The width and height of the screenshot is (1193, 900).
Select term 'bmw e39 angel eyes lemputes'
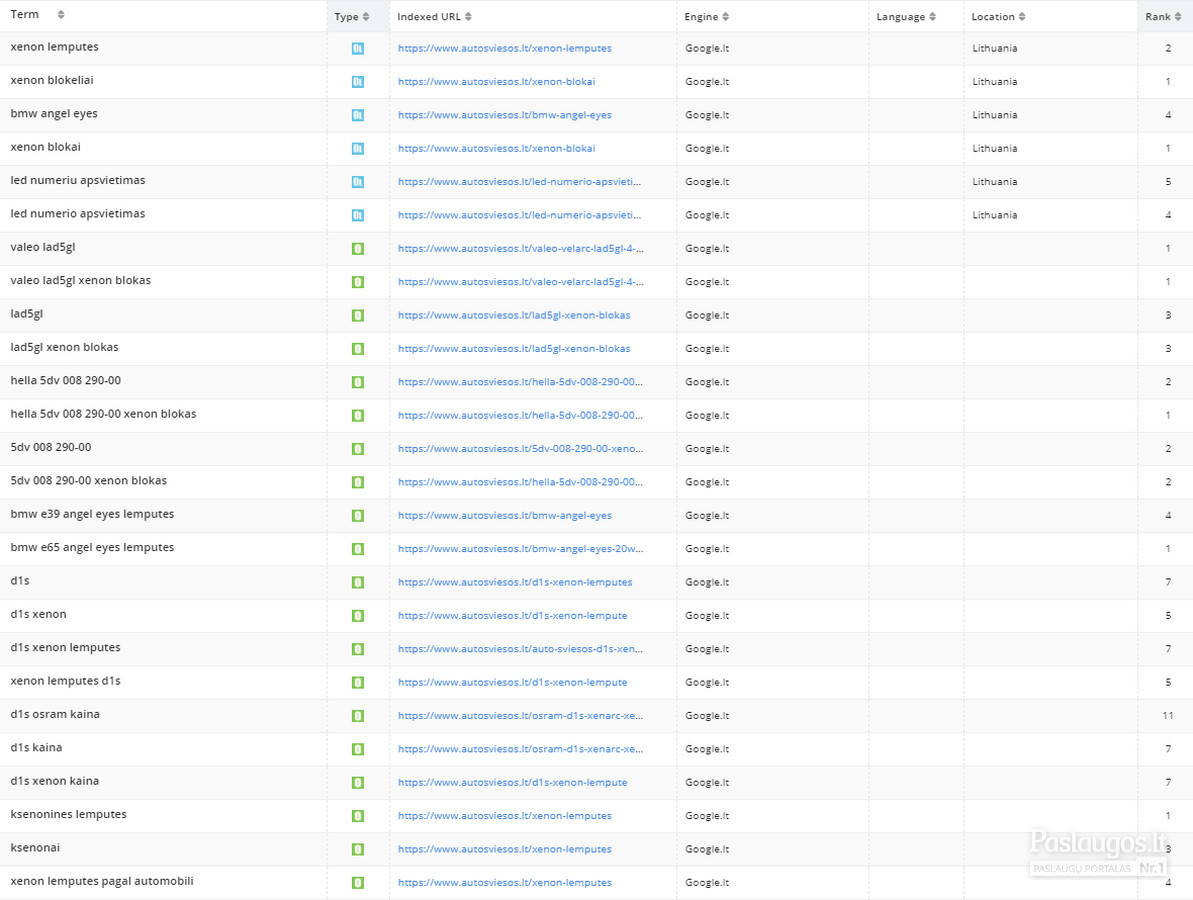click(x=92, y=514)
